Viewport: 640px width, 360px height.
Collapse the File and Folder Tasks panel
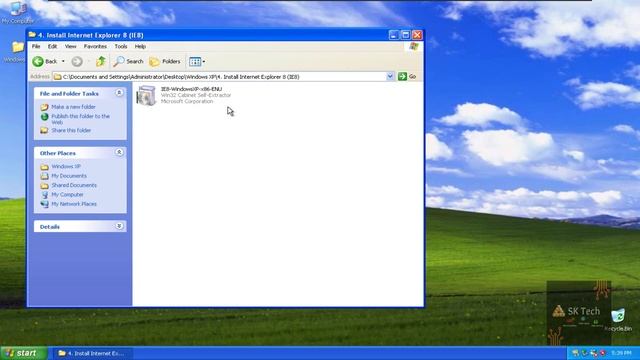pos(119,93)
